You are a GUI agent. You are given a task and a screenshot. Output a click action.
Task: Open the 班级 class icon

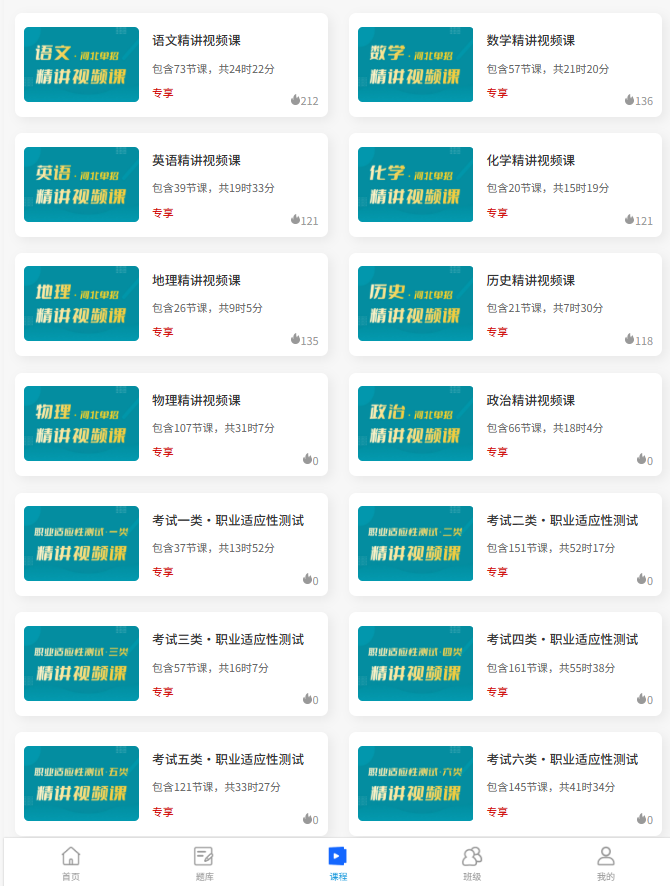tap(472, 857)
